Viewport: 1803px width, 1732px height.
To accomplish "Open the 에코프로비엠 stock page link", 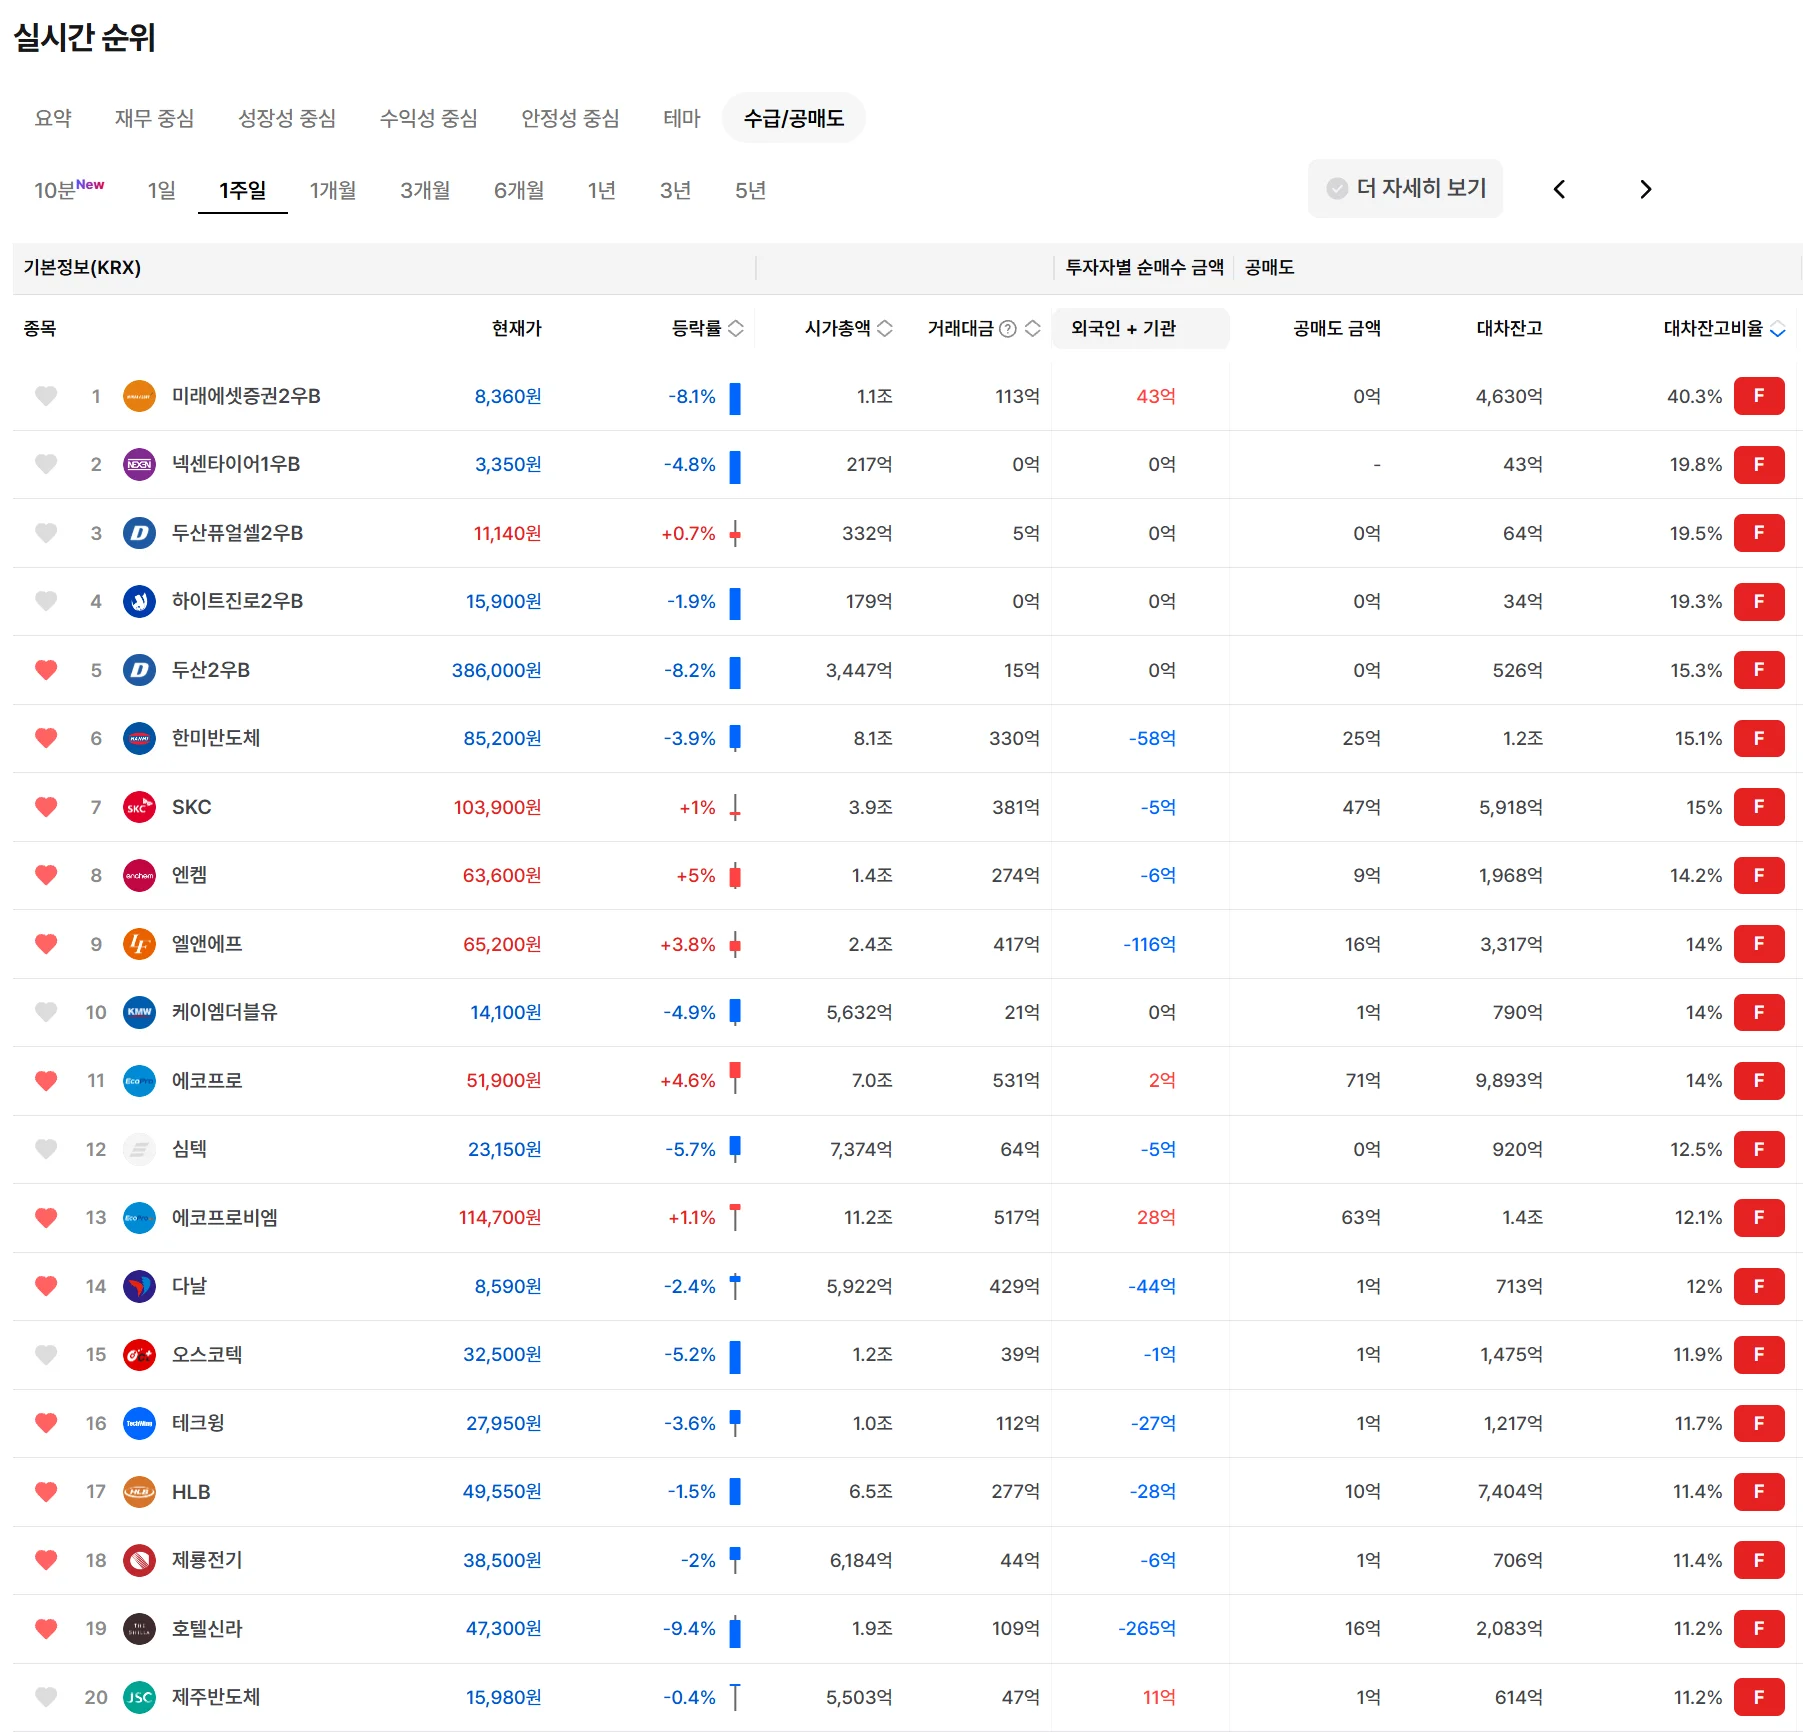I will coord(224,1217).
